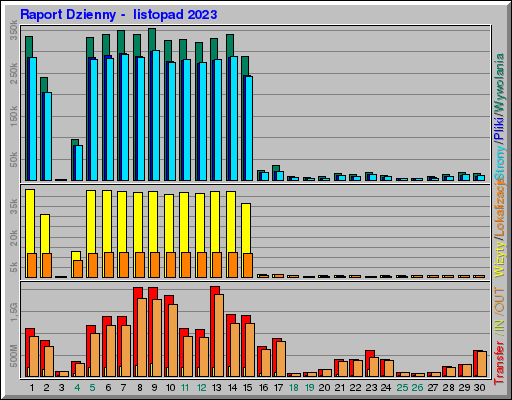The width and height of the screenshot is (512, 400).
Task: Click the 150k y-axis label
Action: click(x=14, y=116)
